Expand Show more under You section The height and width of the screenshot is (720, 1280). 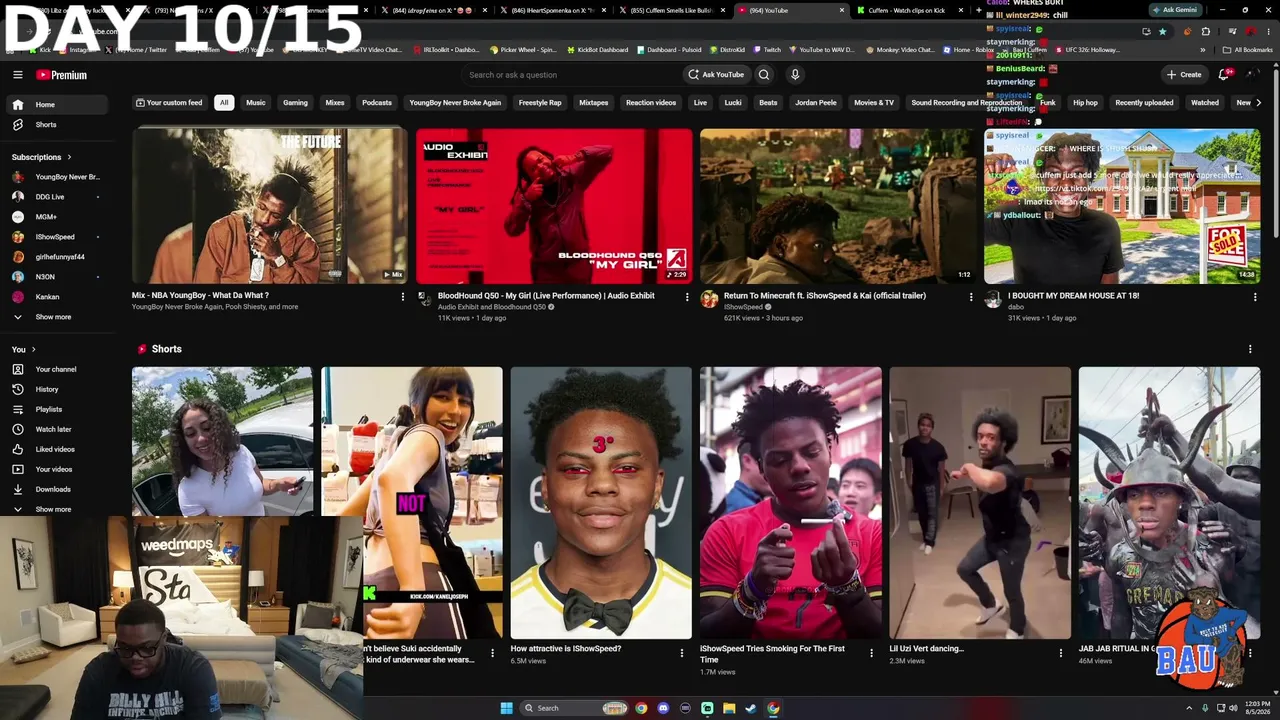point(58,509)
